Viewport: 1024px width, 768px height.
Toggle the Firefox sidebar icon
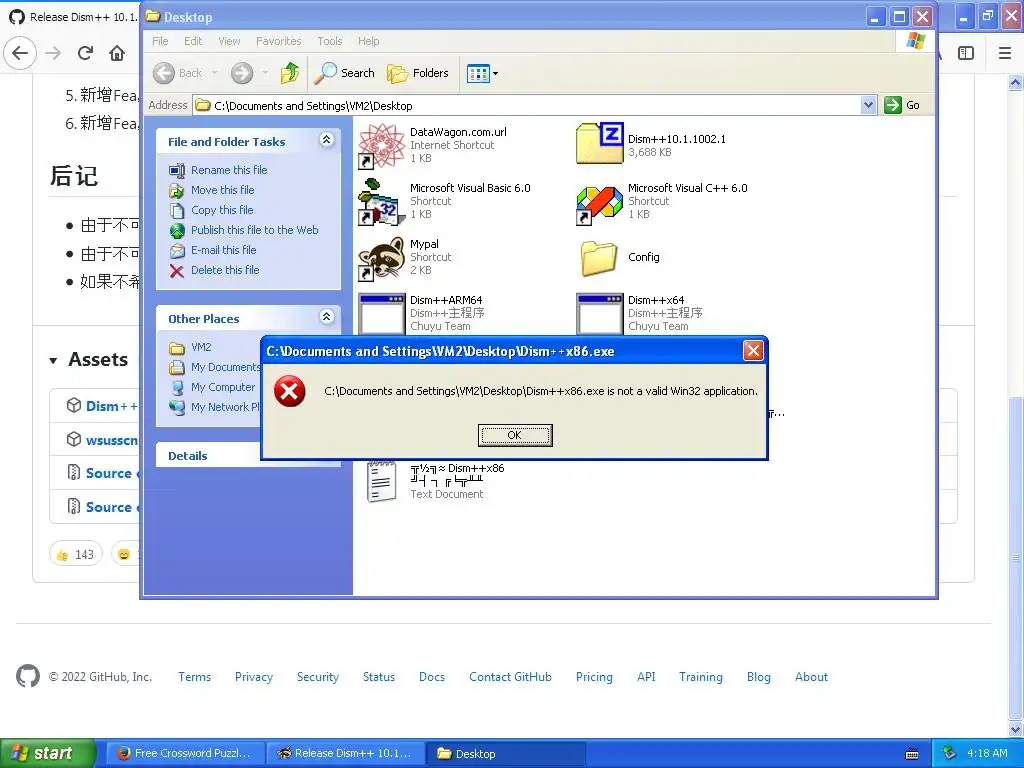(x=966, y=53)
